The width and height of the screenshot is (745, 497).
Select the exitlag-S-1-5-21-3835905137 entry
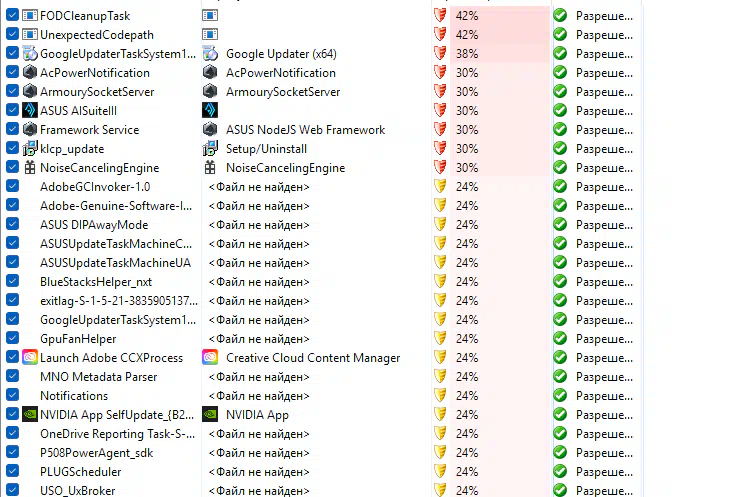pos(119,301)
